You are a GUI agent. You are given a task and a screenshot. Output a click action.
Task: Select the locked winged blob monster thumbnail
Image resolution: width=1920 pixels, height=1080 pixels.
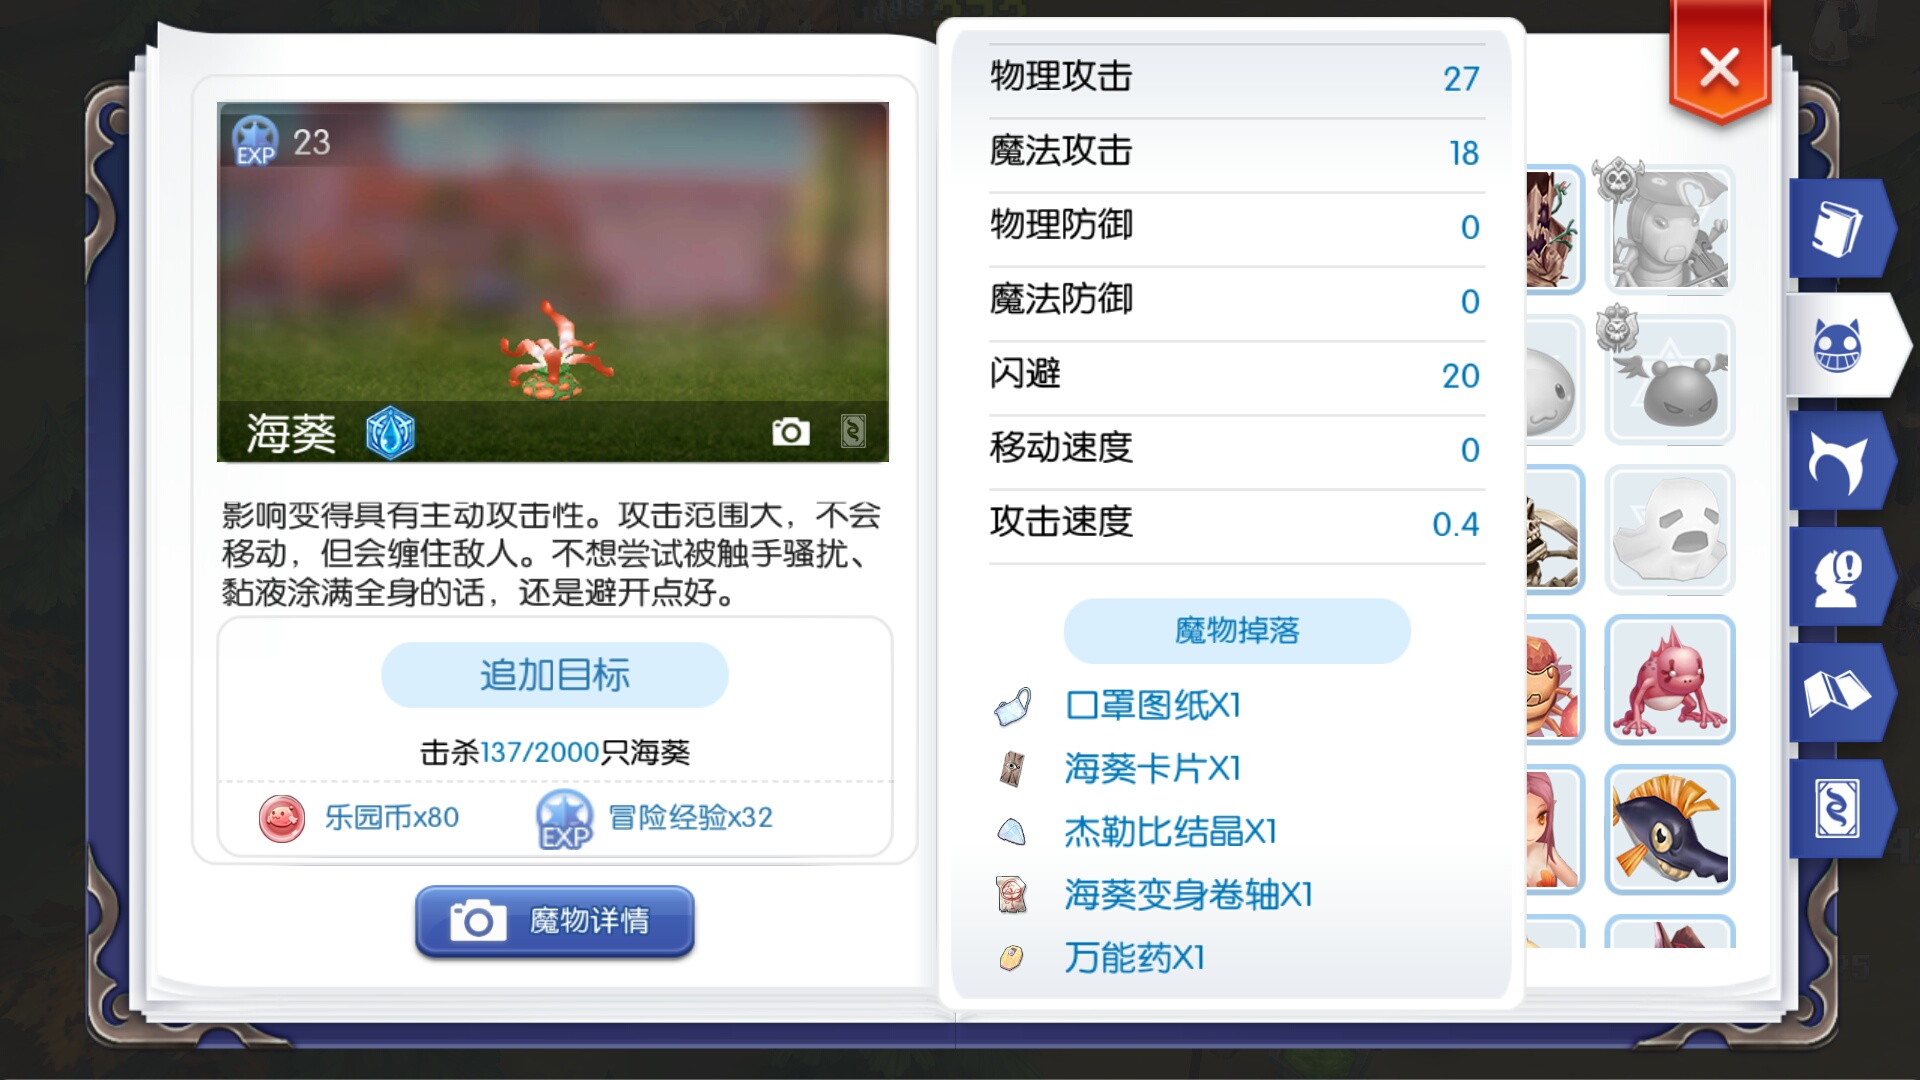1669,380
